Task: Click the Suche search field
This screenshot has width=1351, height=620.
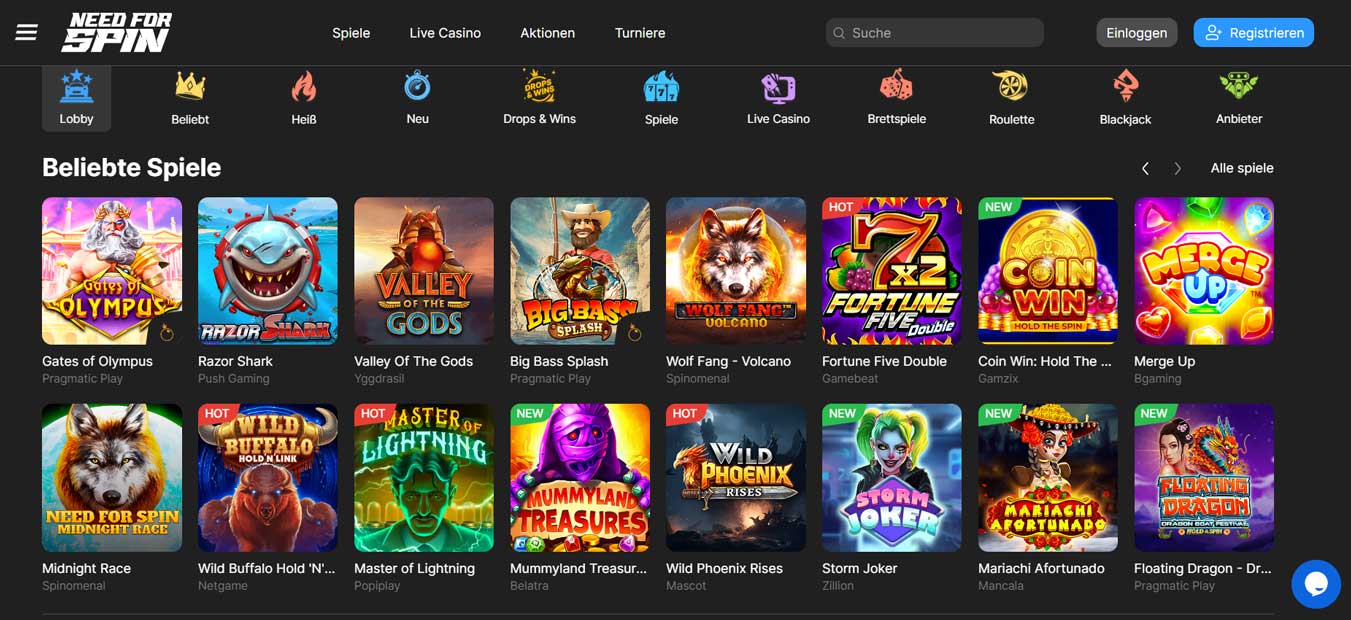Action: 933,32
